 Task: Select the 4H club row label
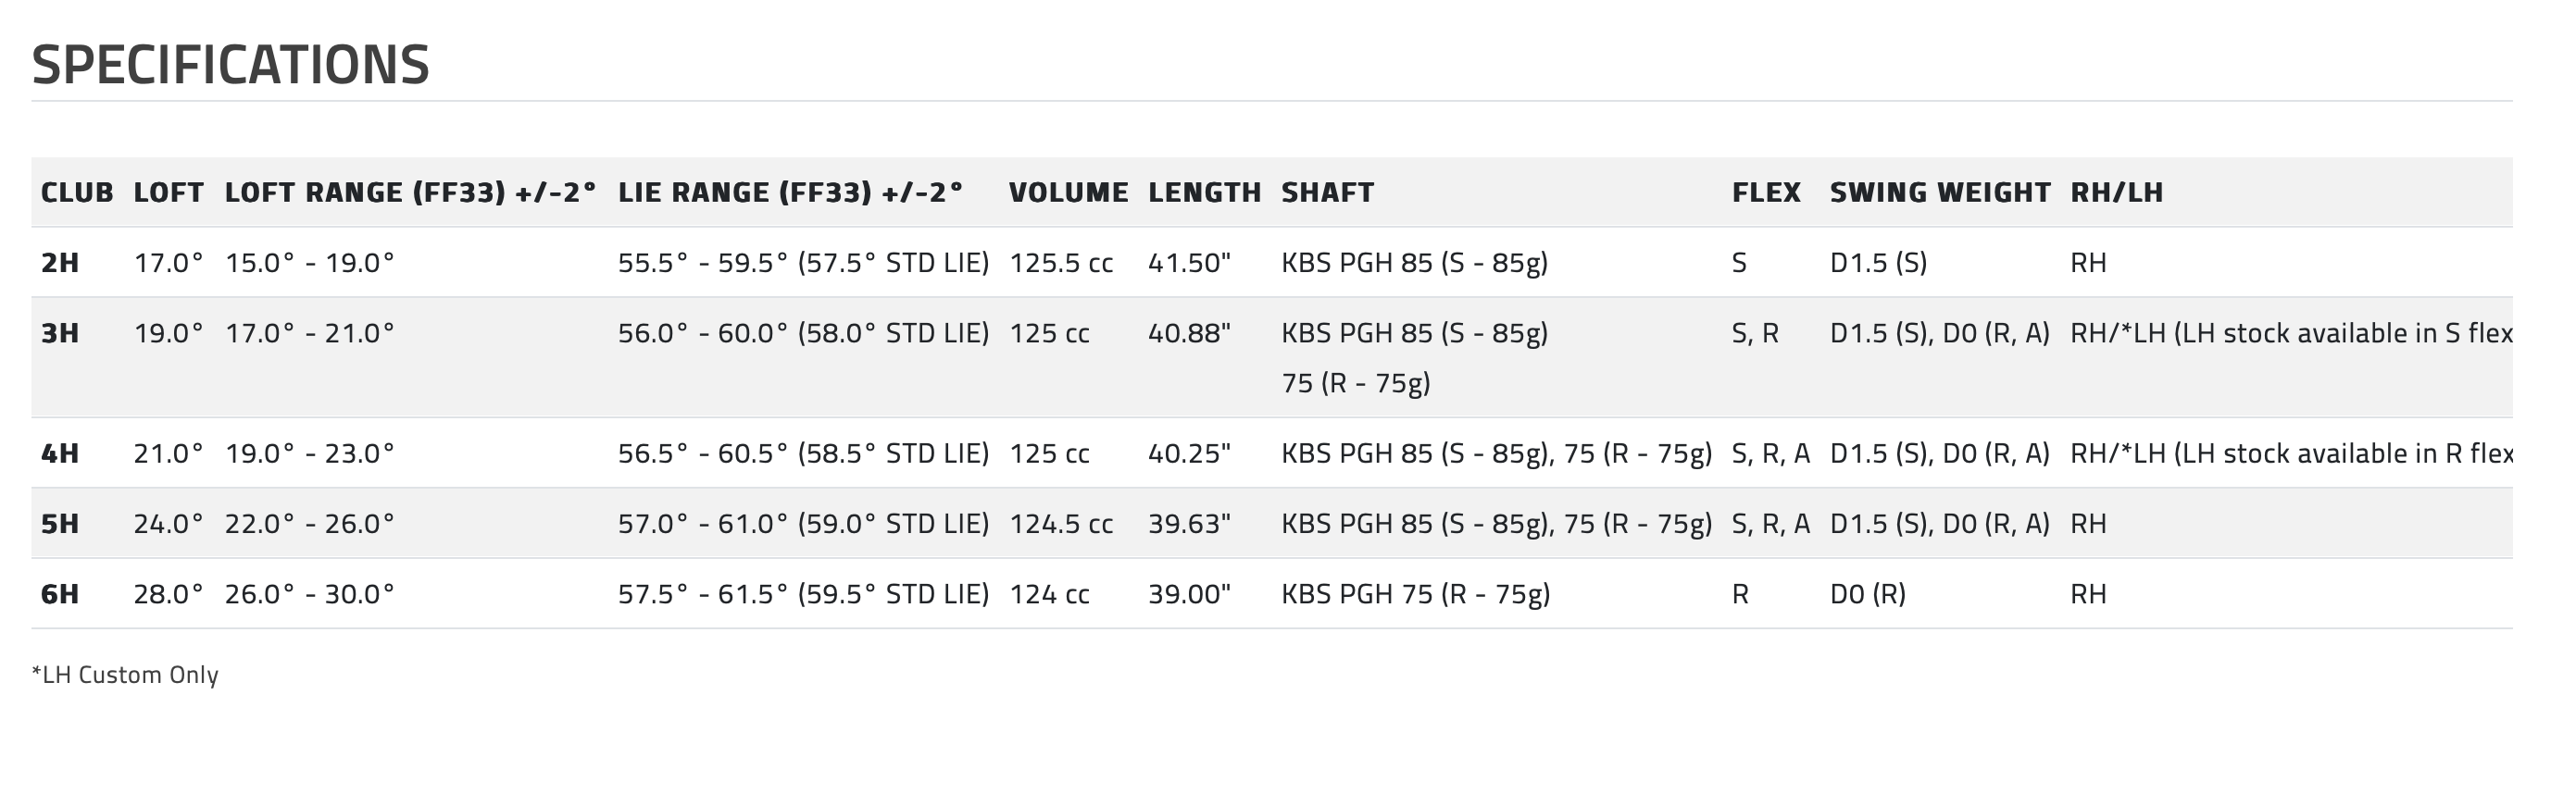[60, 454]
